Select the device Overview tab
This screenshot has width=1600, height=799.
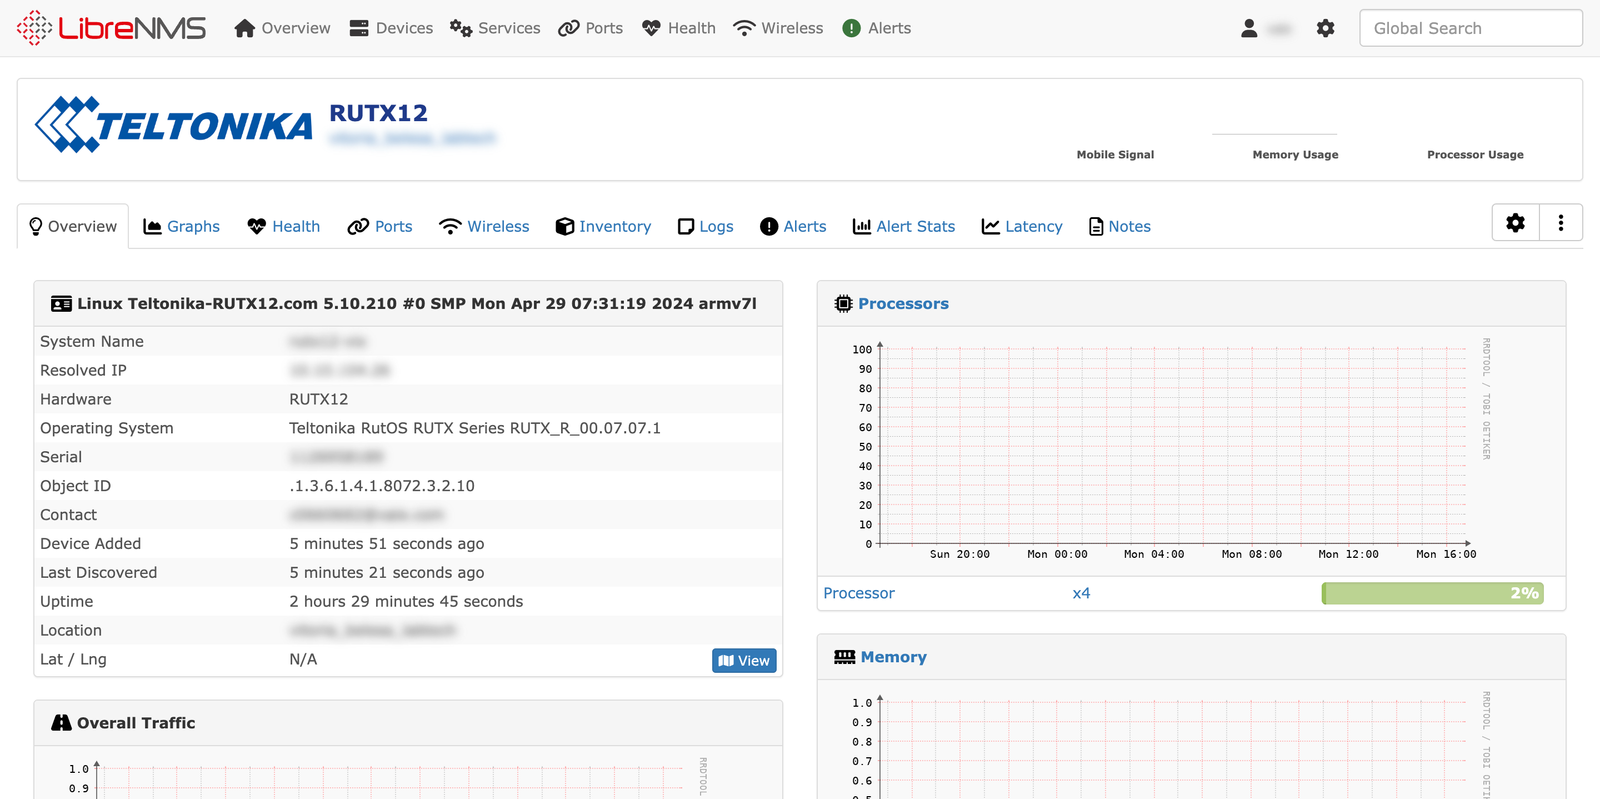(x=73, y=226)
